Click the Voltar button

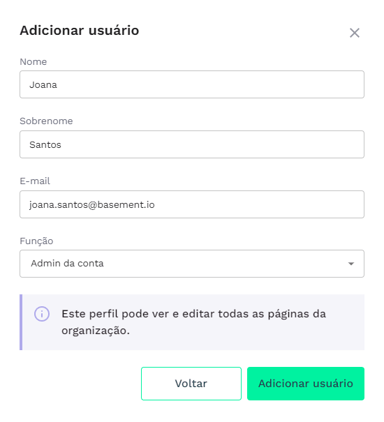coord(191,384)
